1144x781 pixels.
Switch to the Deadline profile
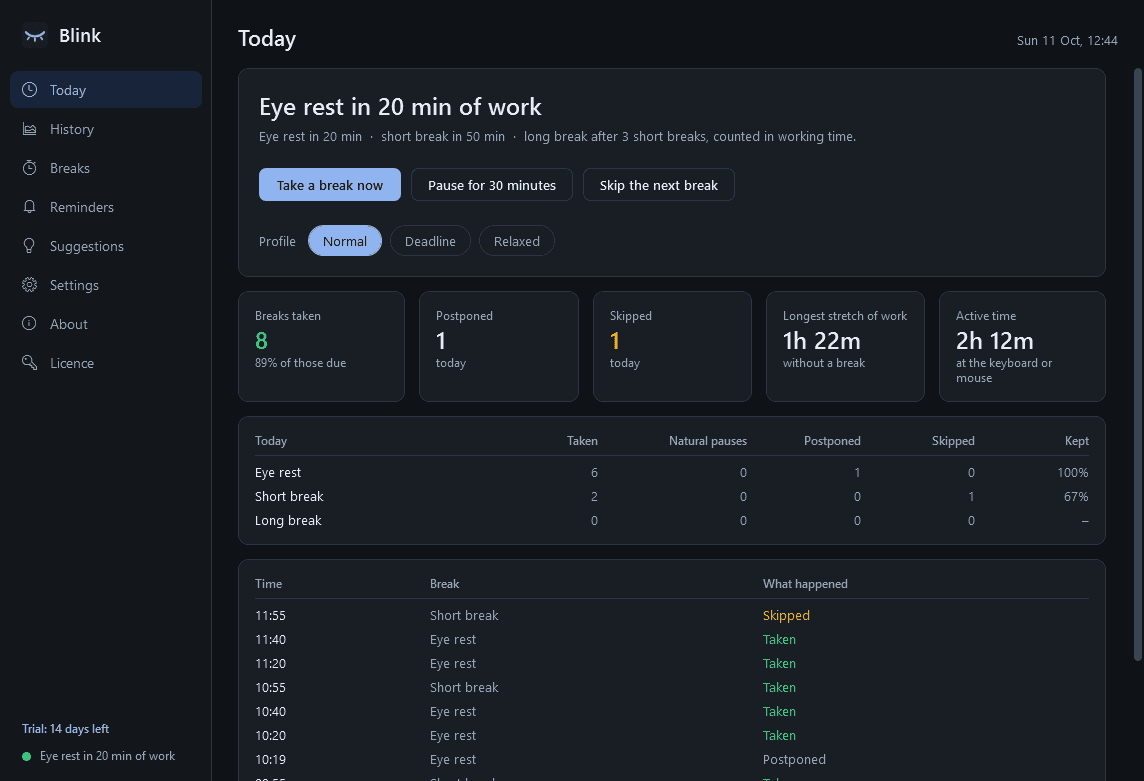430,241
